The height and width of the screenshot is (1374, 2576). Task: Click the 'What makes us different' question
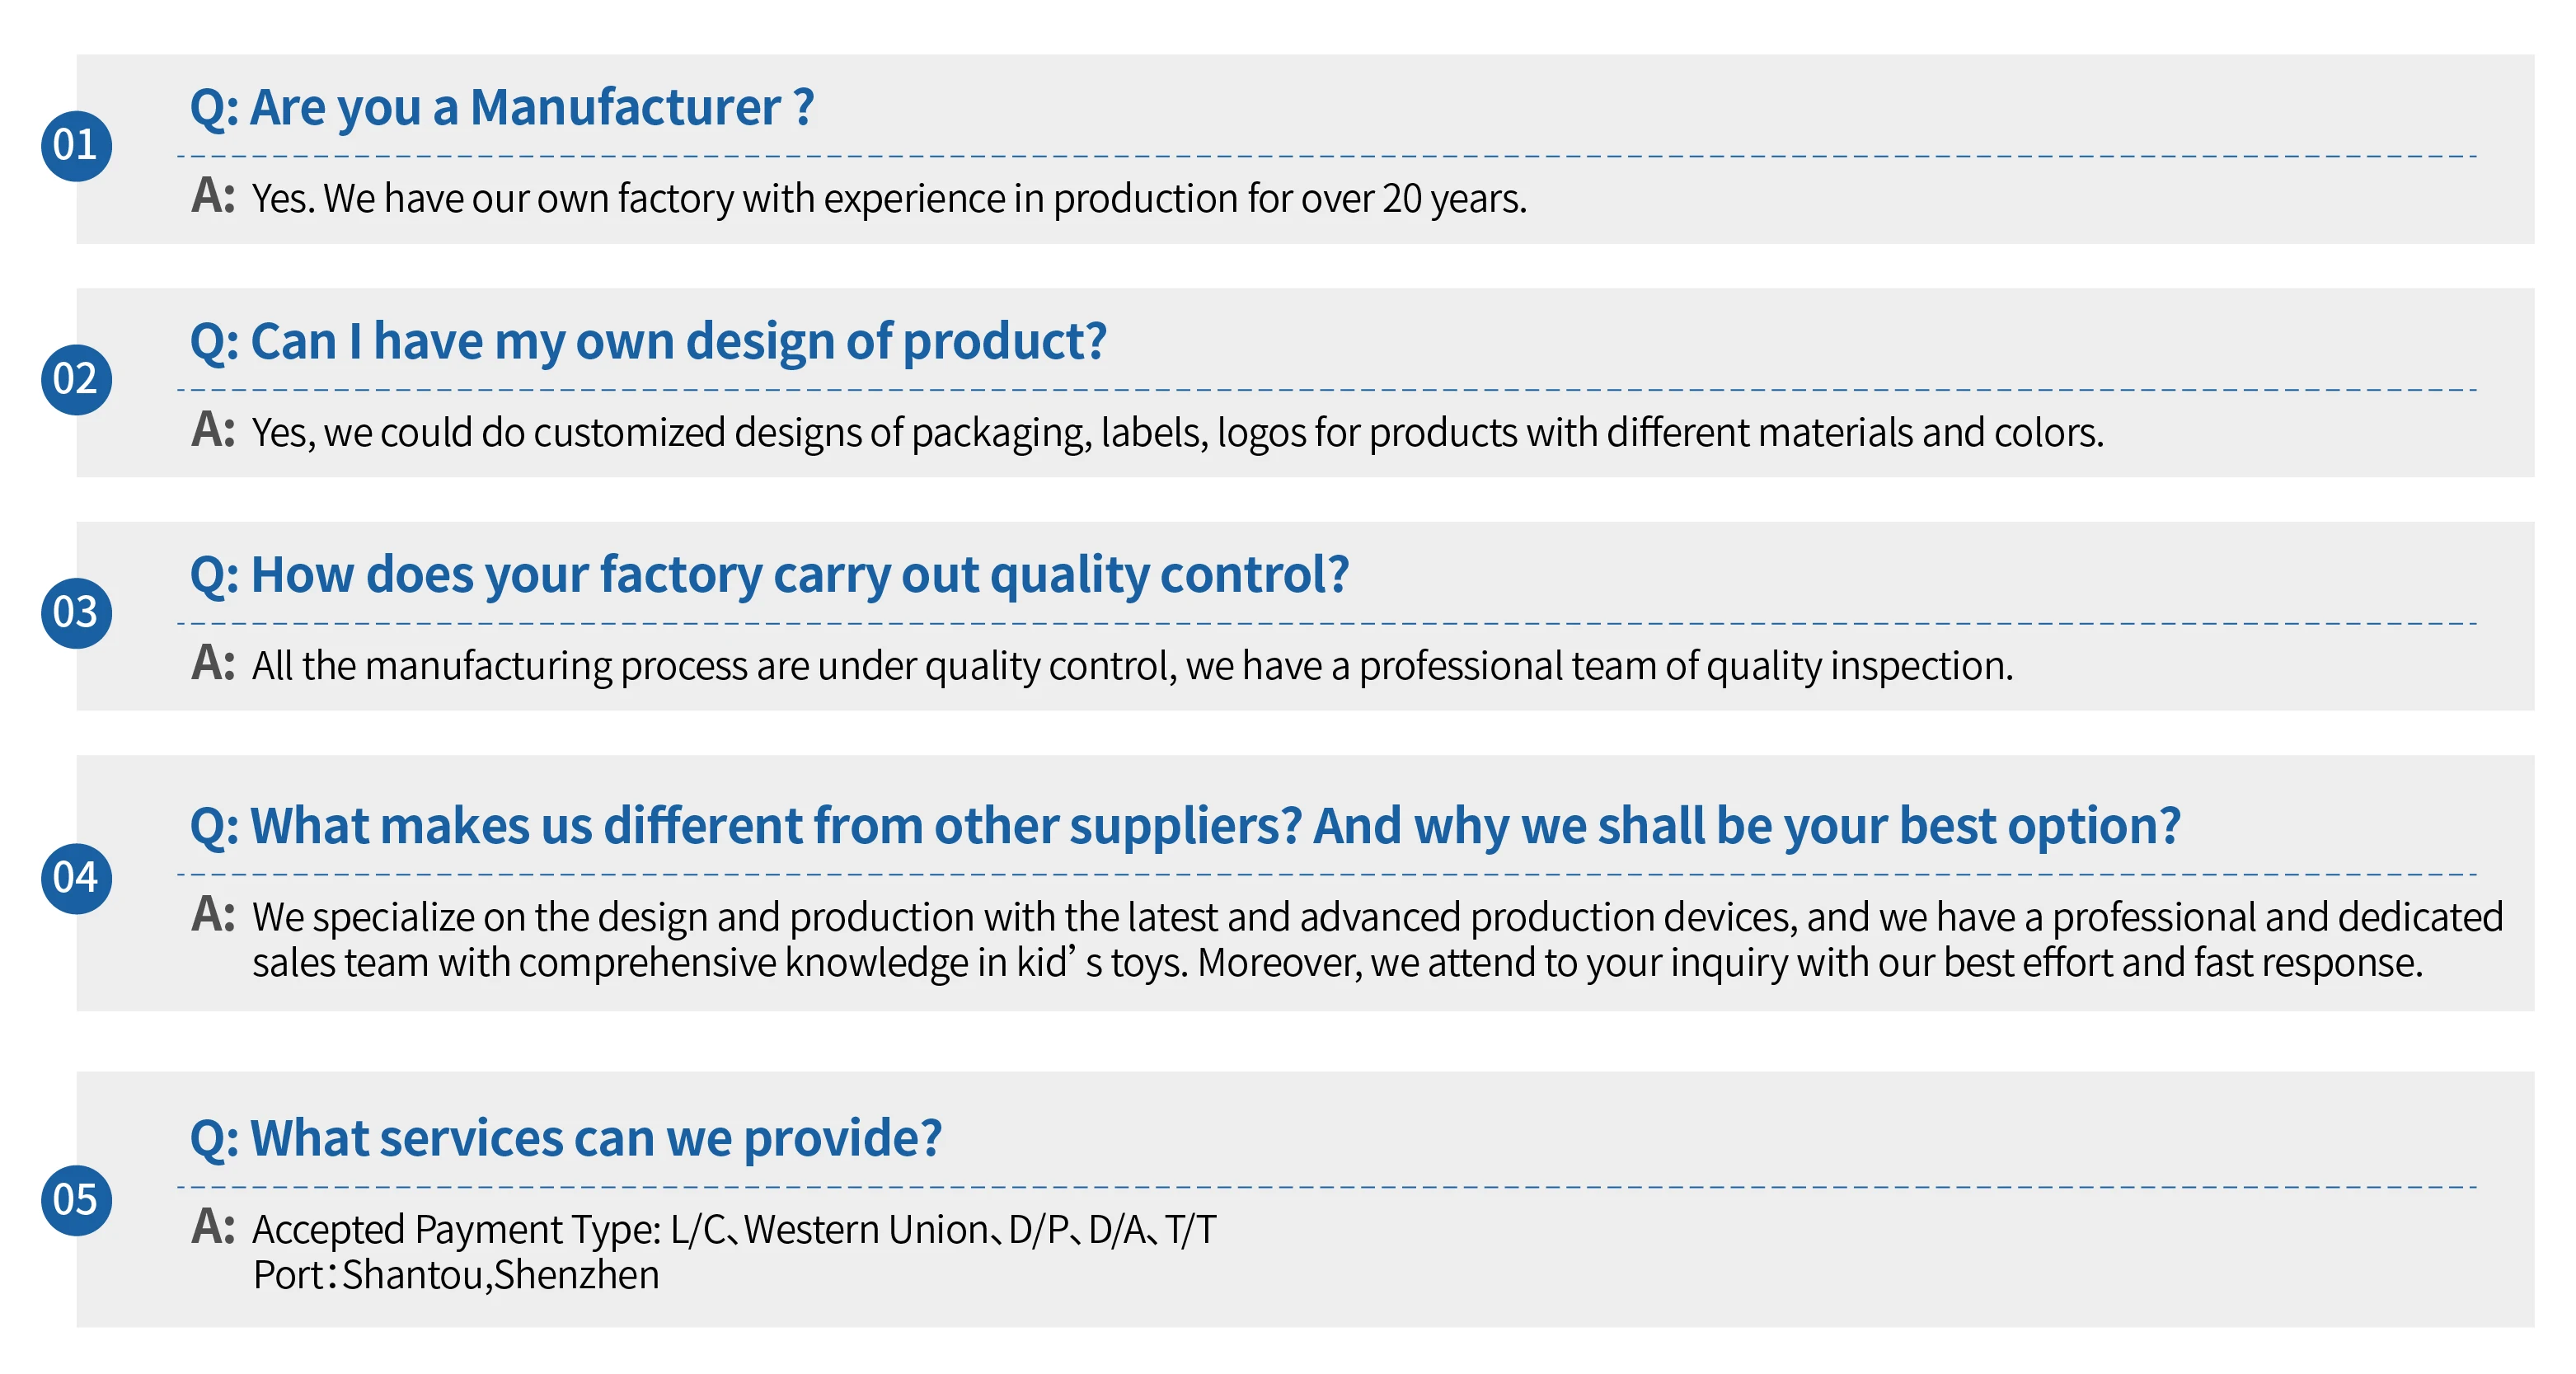[1184, 826]
